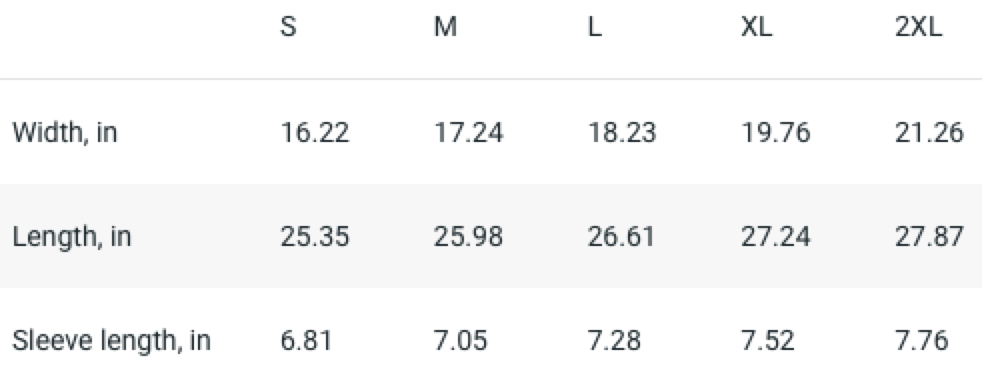Click the 16.22 width value for S
The image size is (982, 380).
click(315, 133)
